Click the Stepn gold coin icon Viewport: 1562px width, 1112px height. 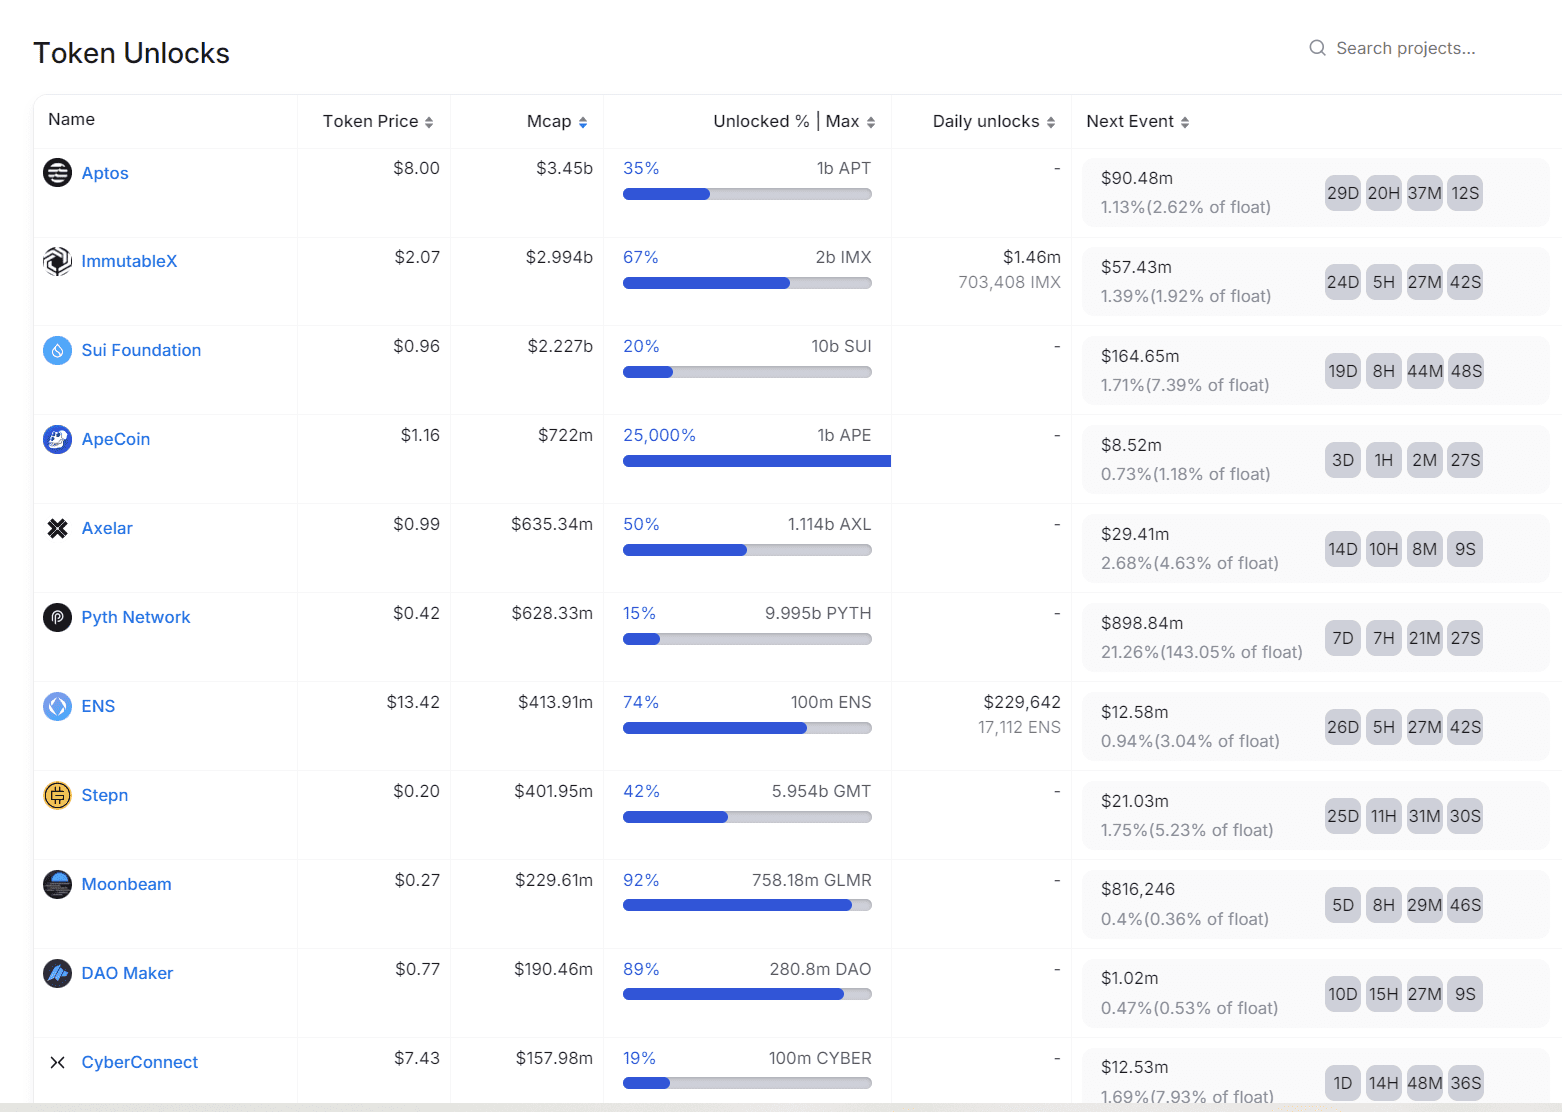(x=57, y=795)
